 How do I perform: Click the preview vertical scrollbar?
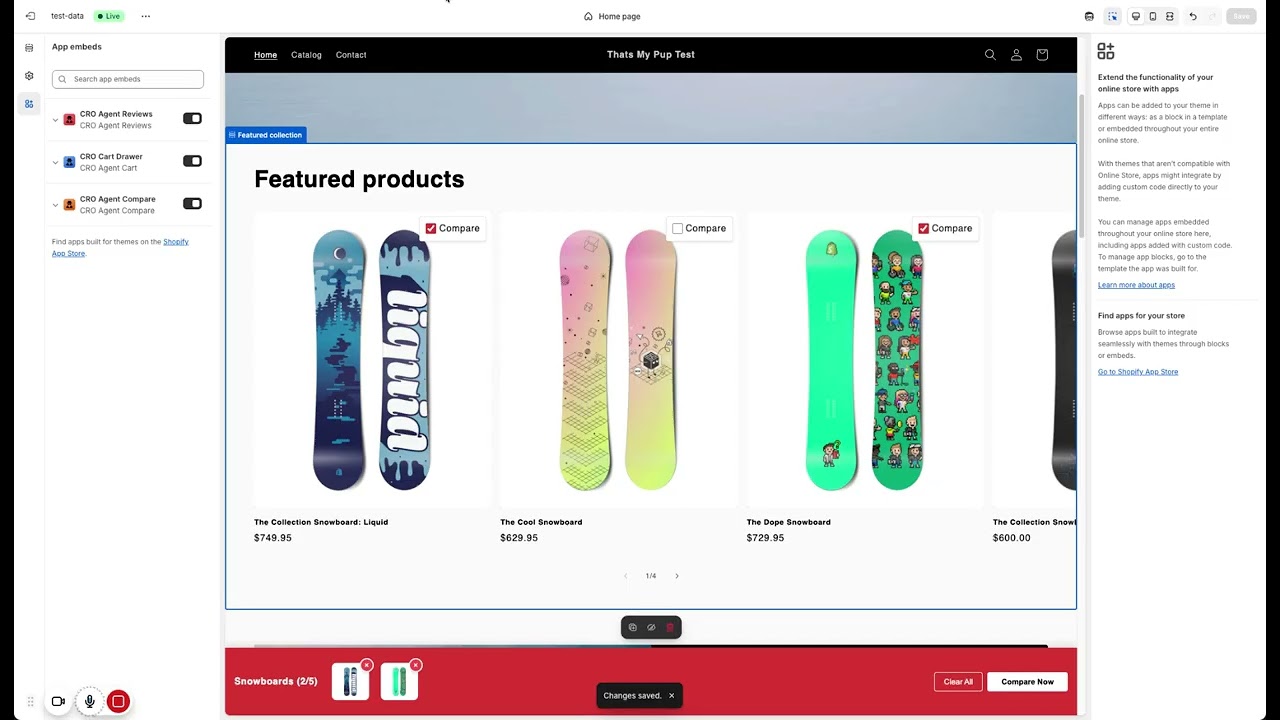point(1081,167)
